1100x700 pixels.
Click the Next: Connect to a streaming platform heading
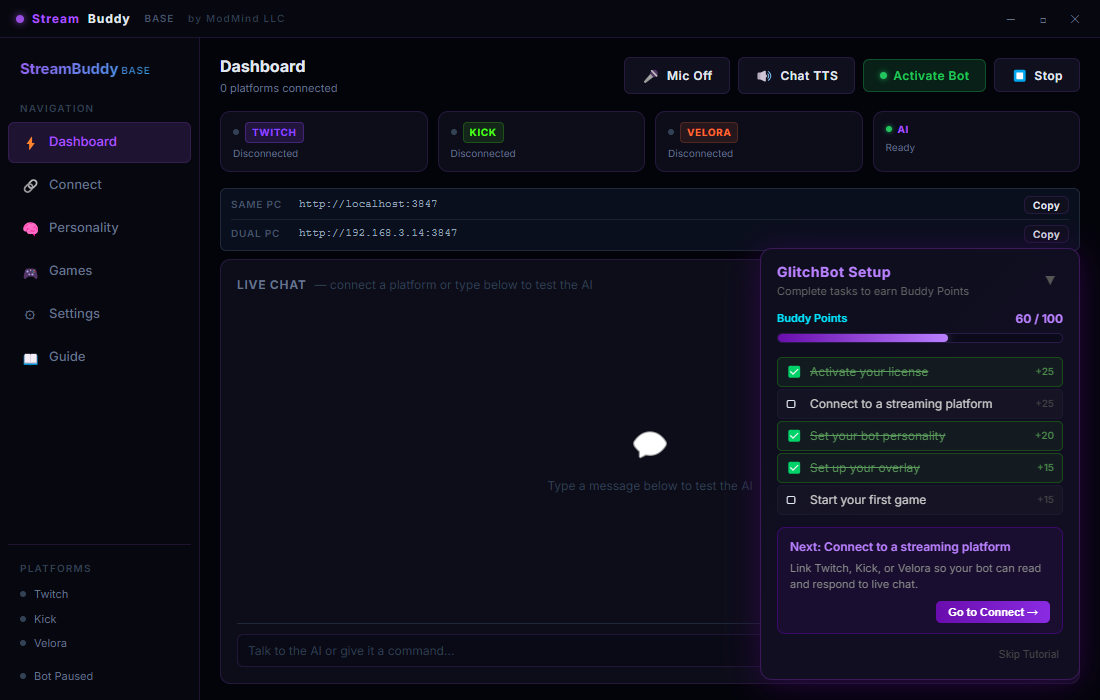pyautogui.click(x=900, y=547)
